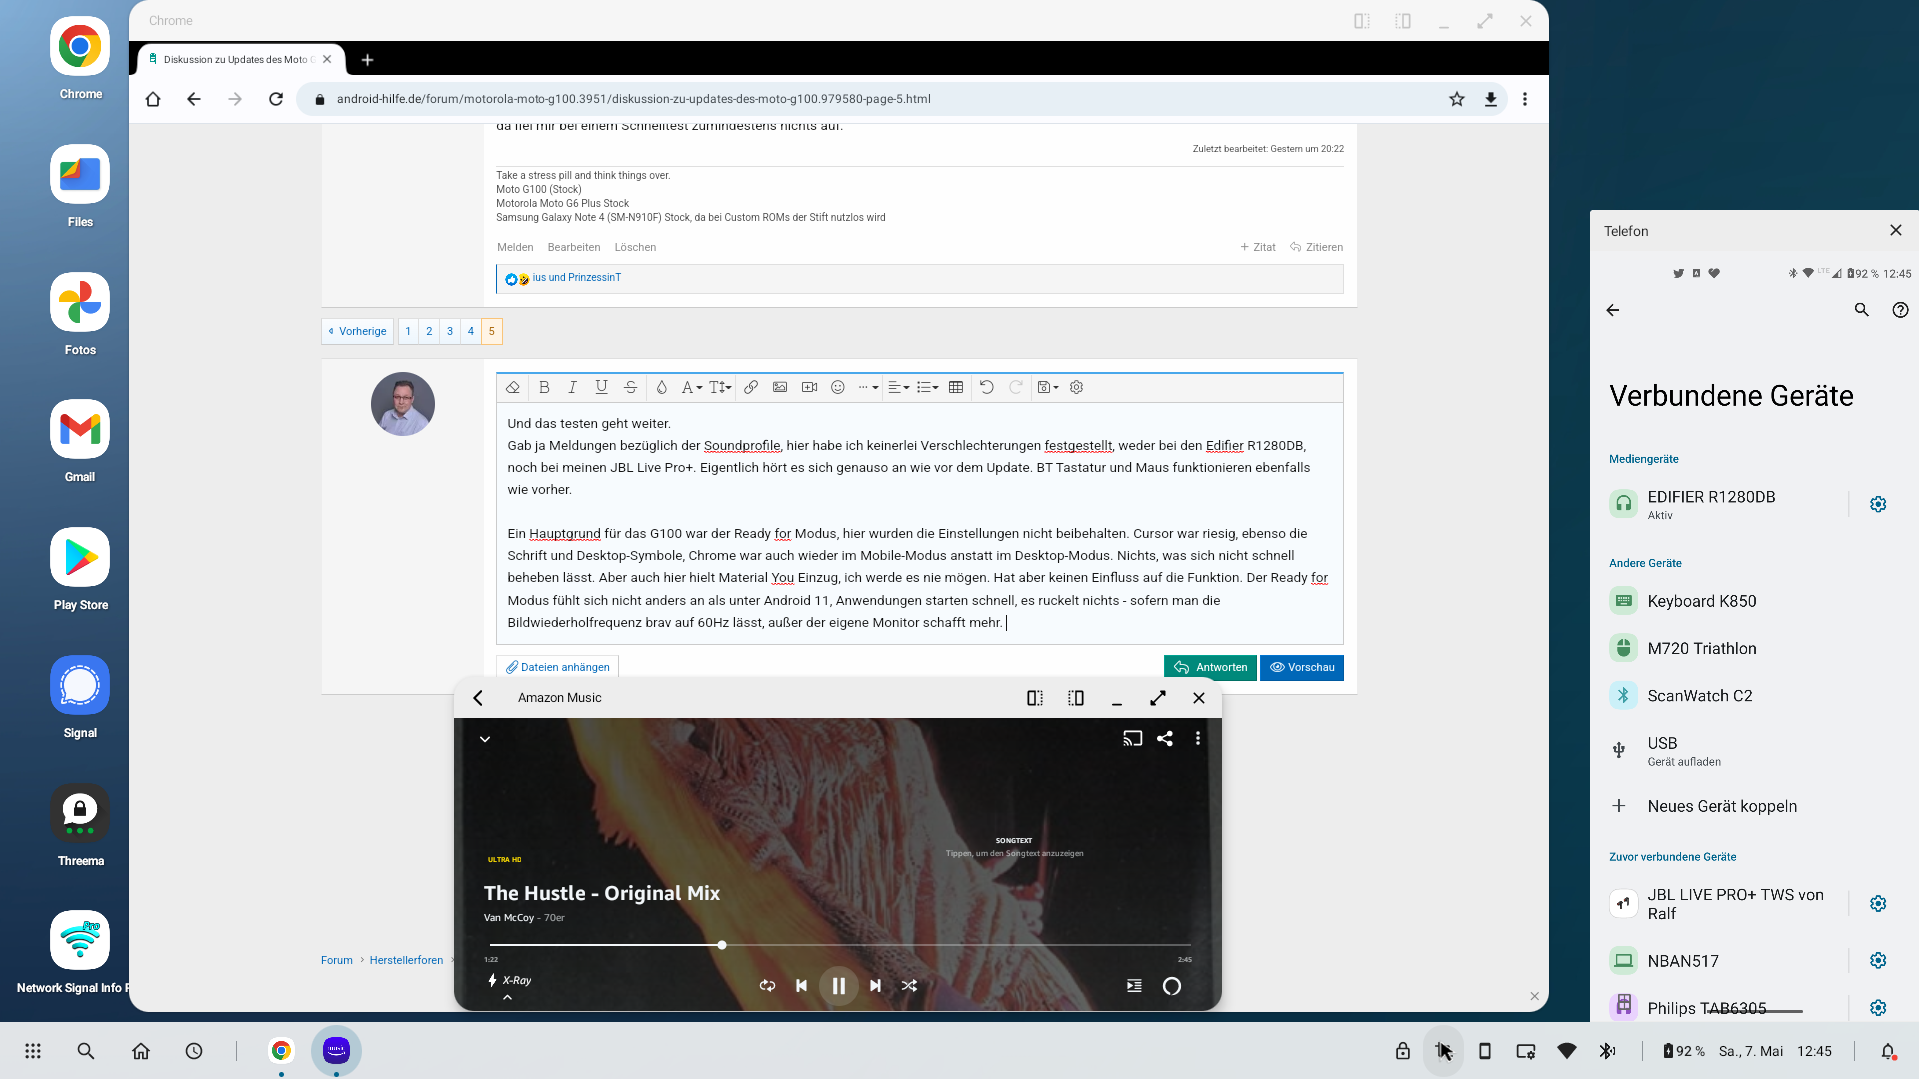The height and width of the screenshot is (1079, 1919).
Task: Open JBL LIVE PRO+ TWS settings gear
Action: click(1878, 904)
